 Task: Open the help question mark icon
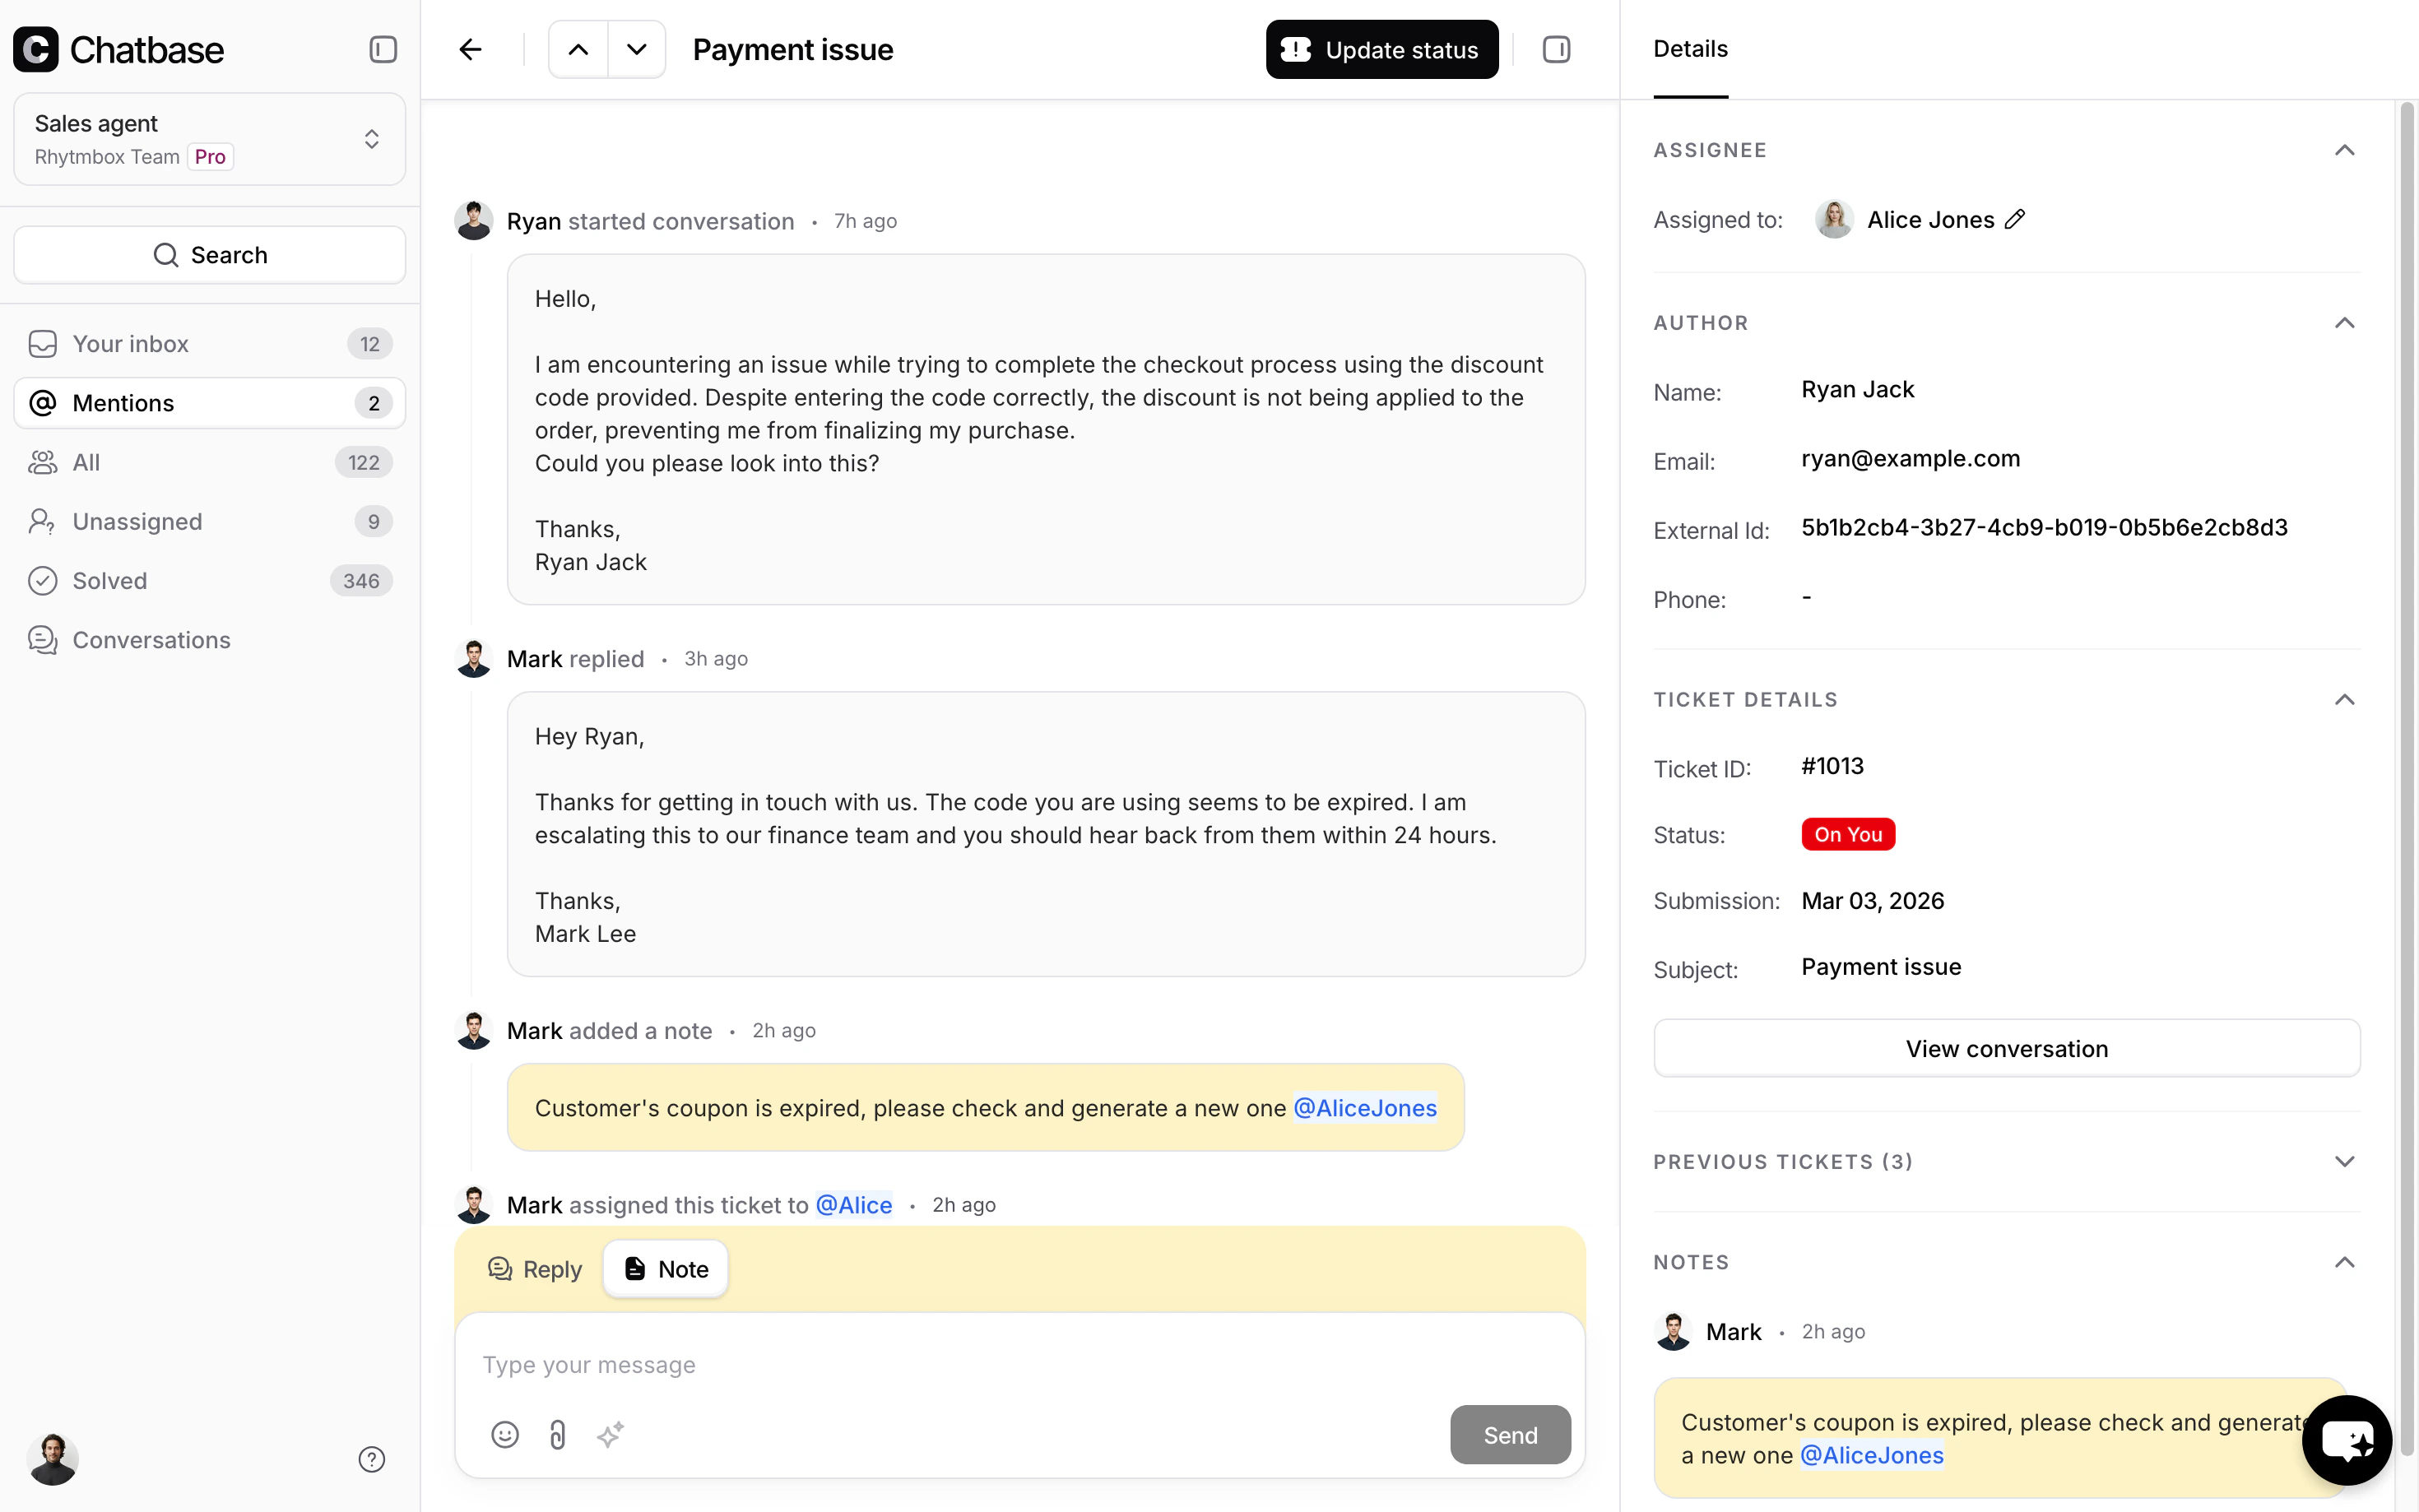tap(371, 1459)
